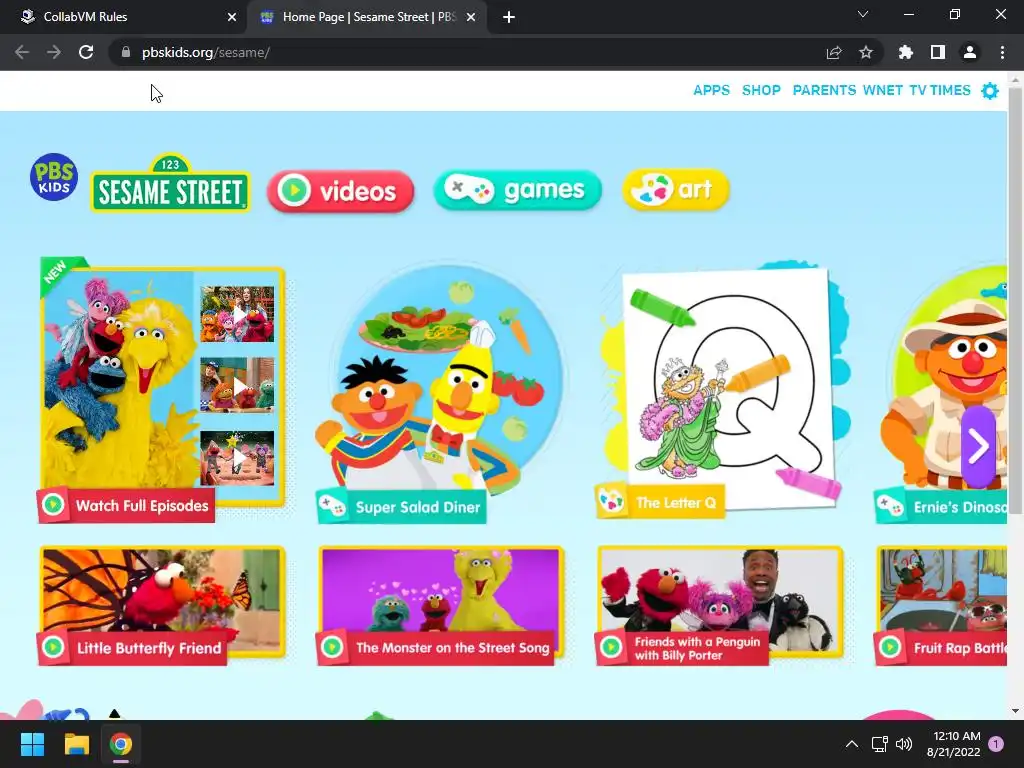
Task: View site security lock info
Action: (126, 52)
